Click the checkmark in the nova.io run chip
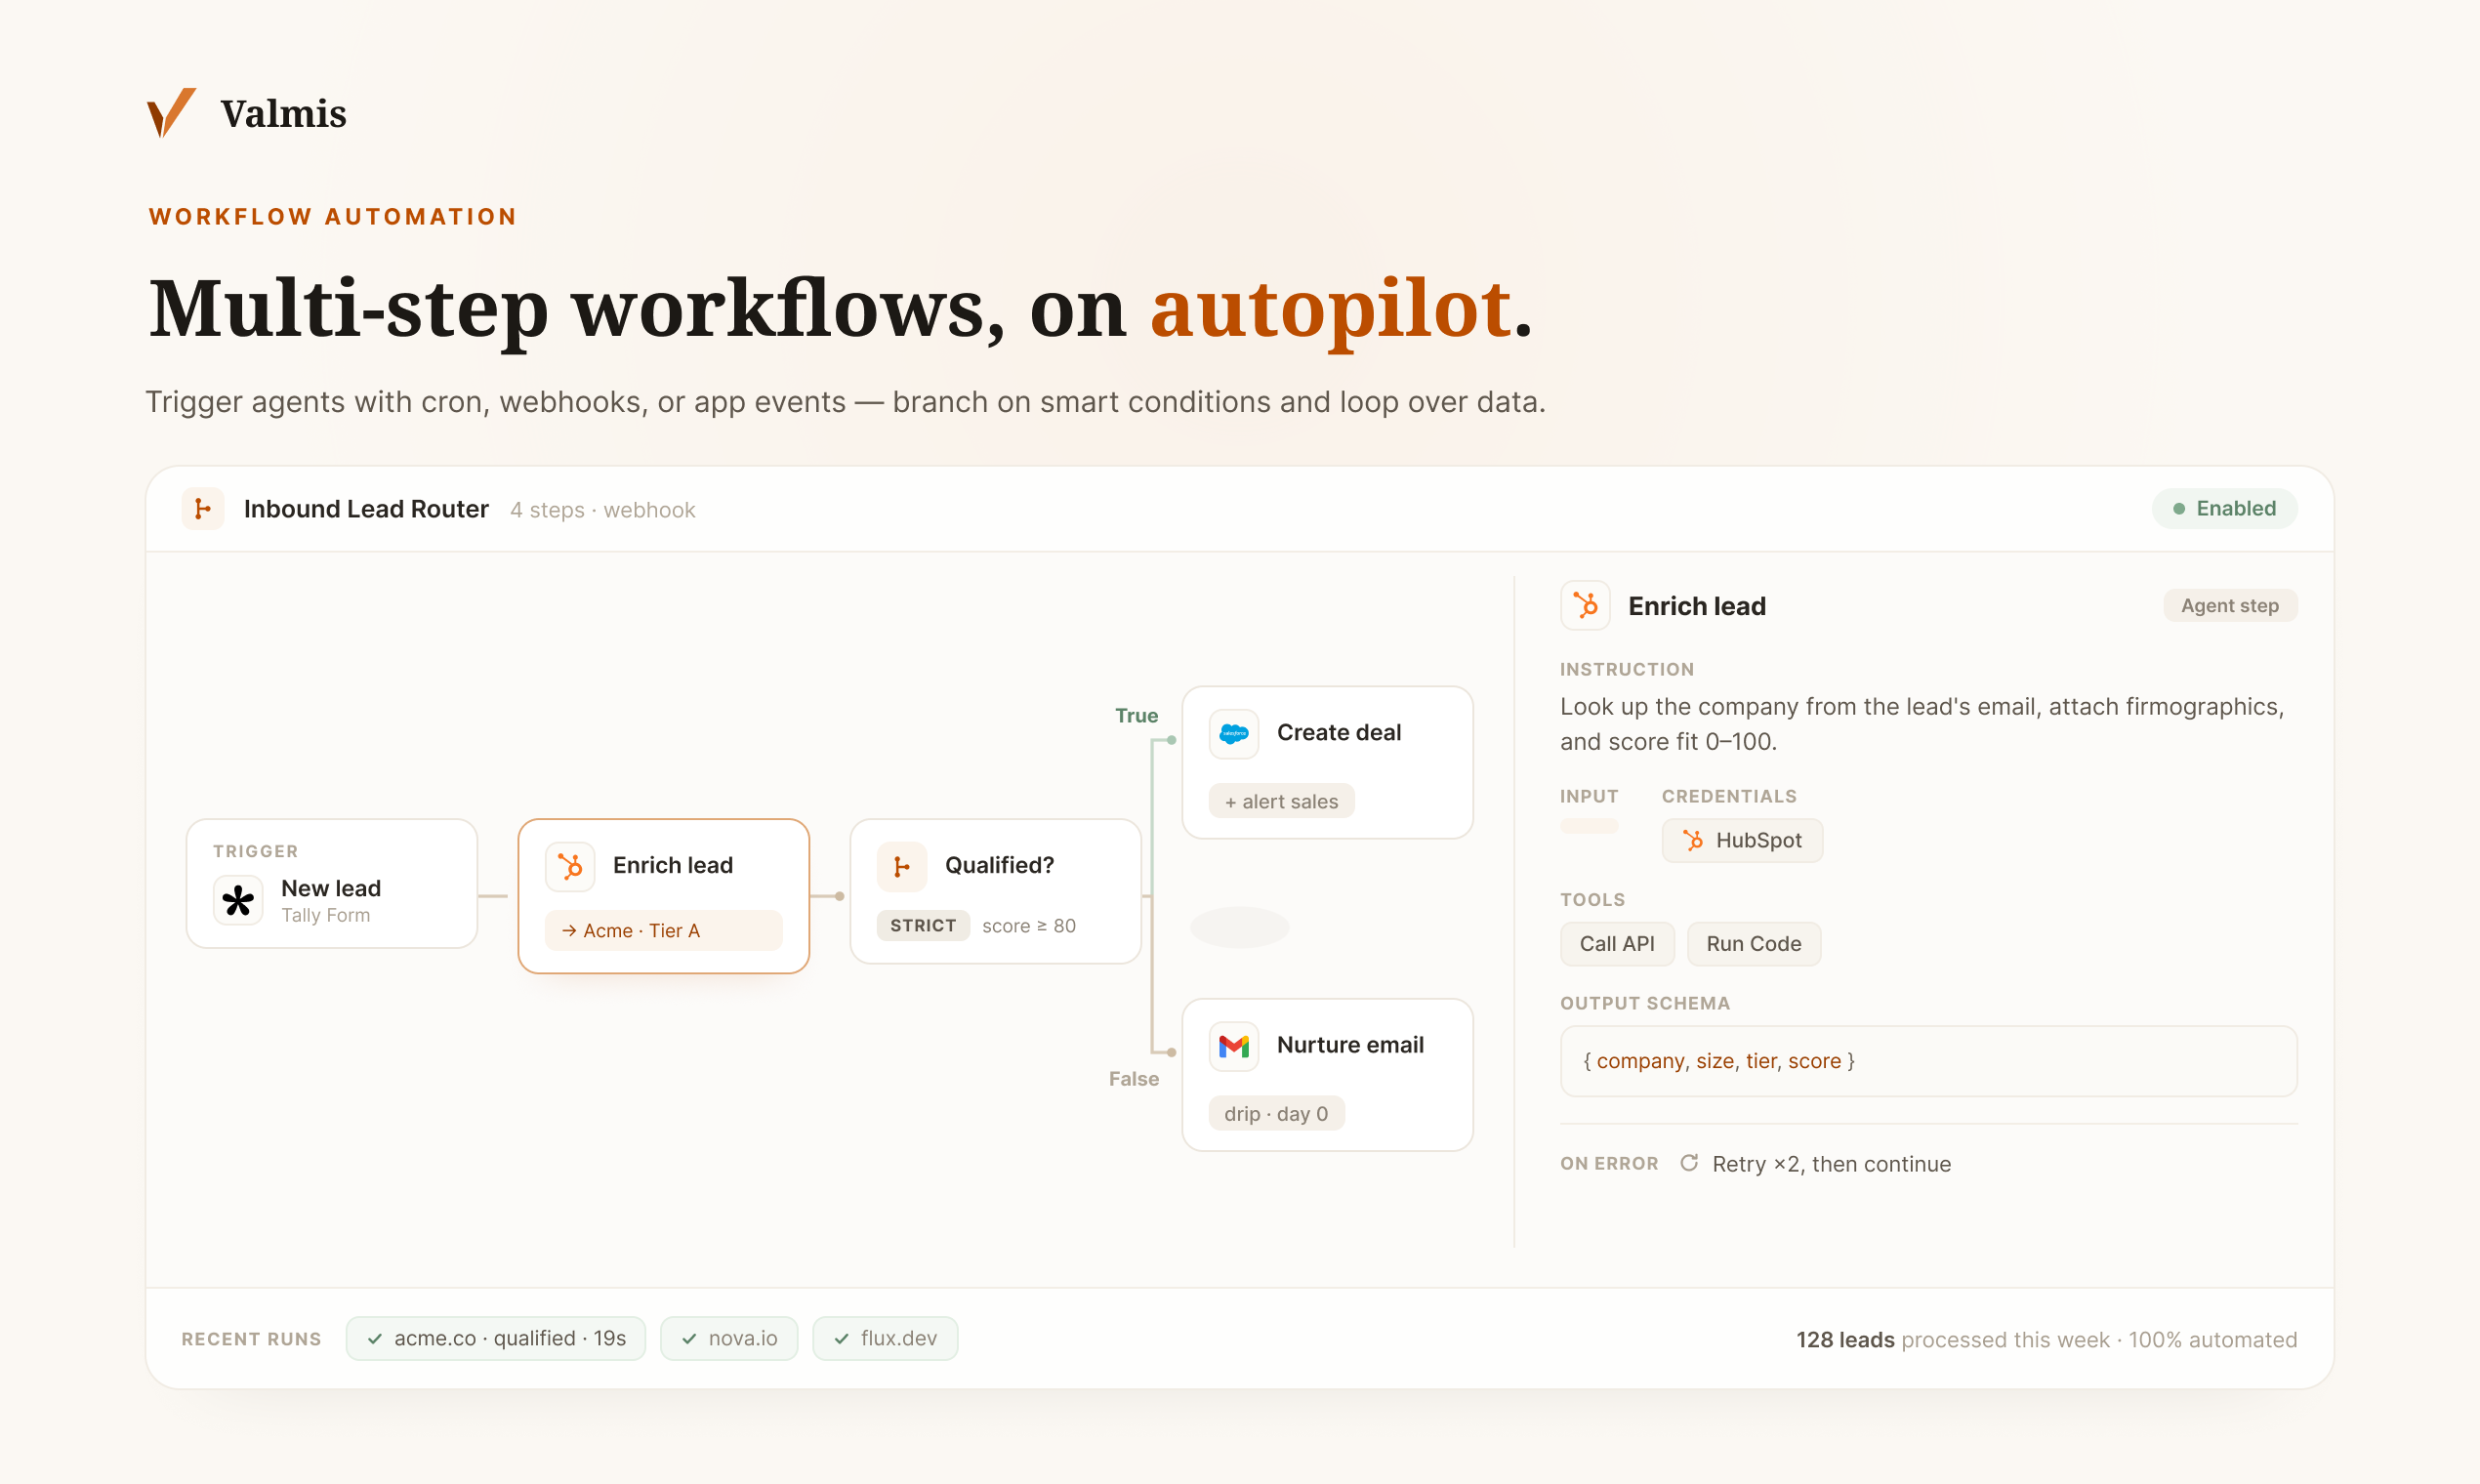 click(x=689, y=1339)
